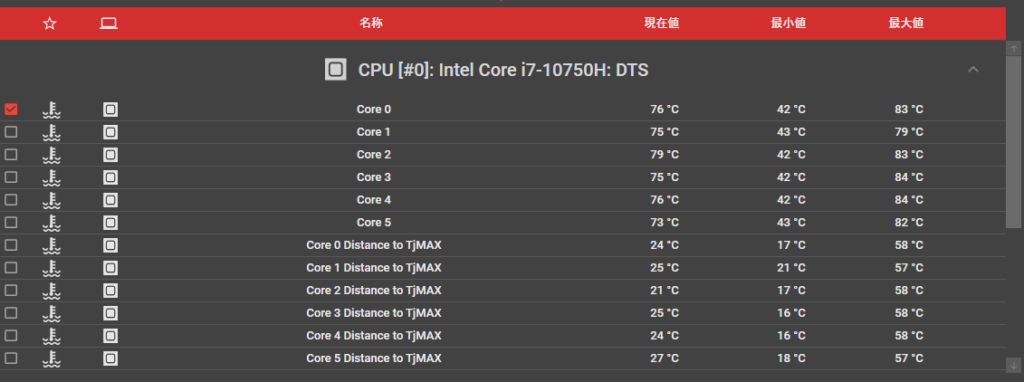Click the 最大値 column header
Screen dimensions: 1024x382
pos(906,23)
